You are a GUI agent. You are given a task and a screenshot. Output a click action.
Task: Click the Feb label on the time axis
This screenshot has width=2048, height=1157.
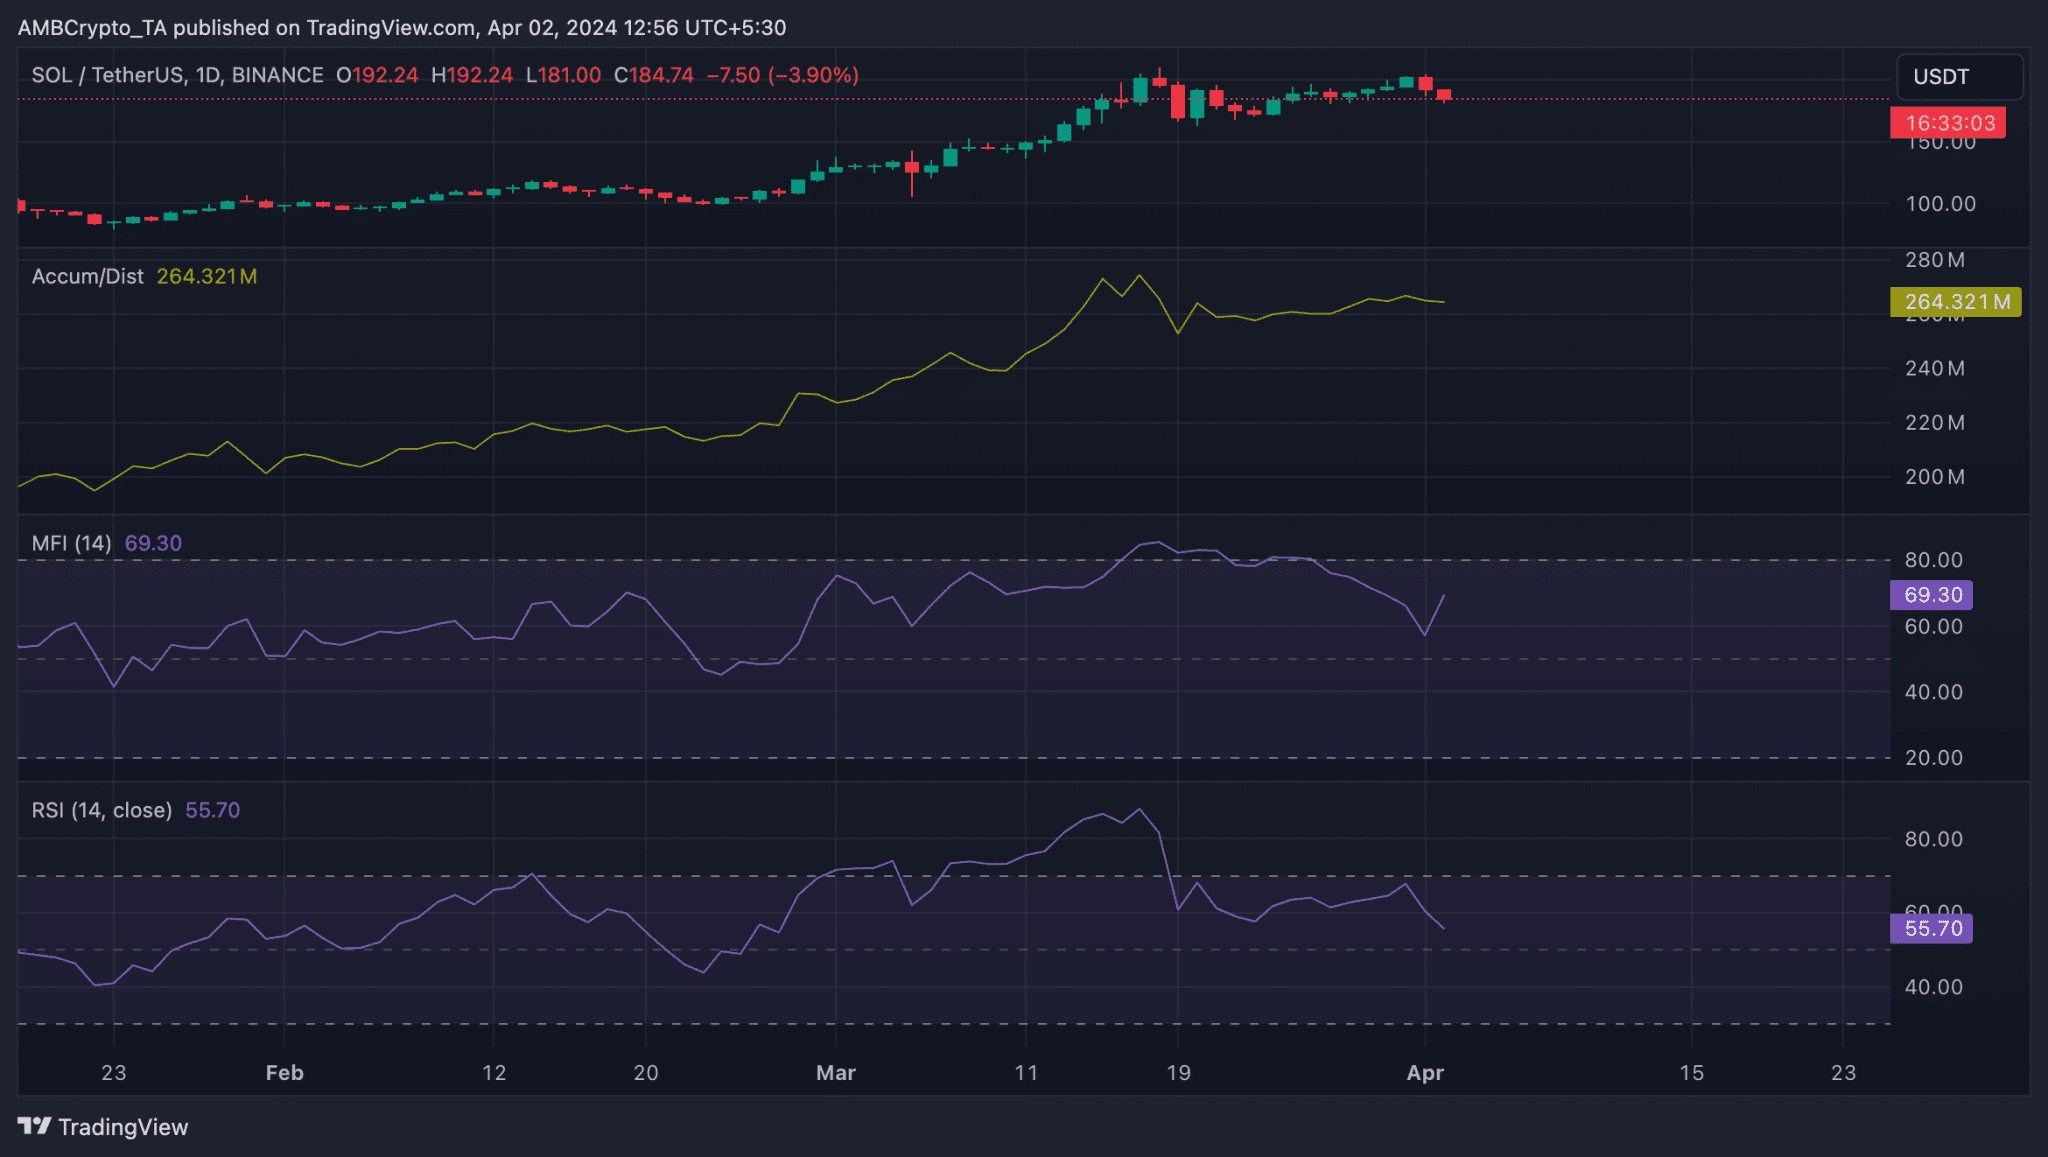pos(284,1073)
